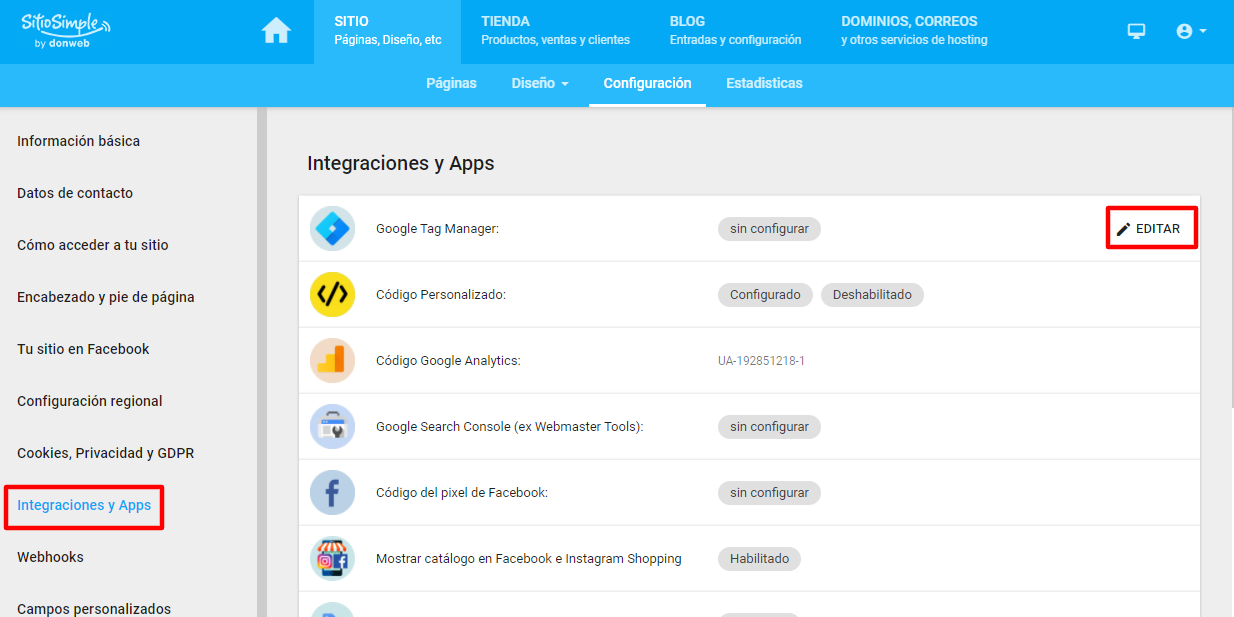Open the TIENDA top menu

(x=555, y=31)
